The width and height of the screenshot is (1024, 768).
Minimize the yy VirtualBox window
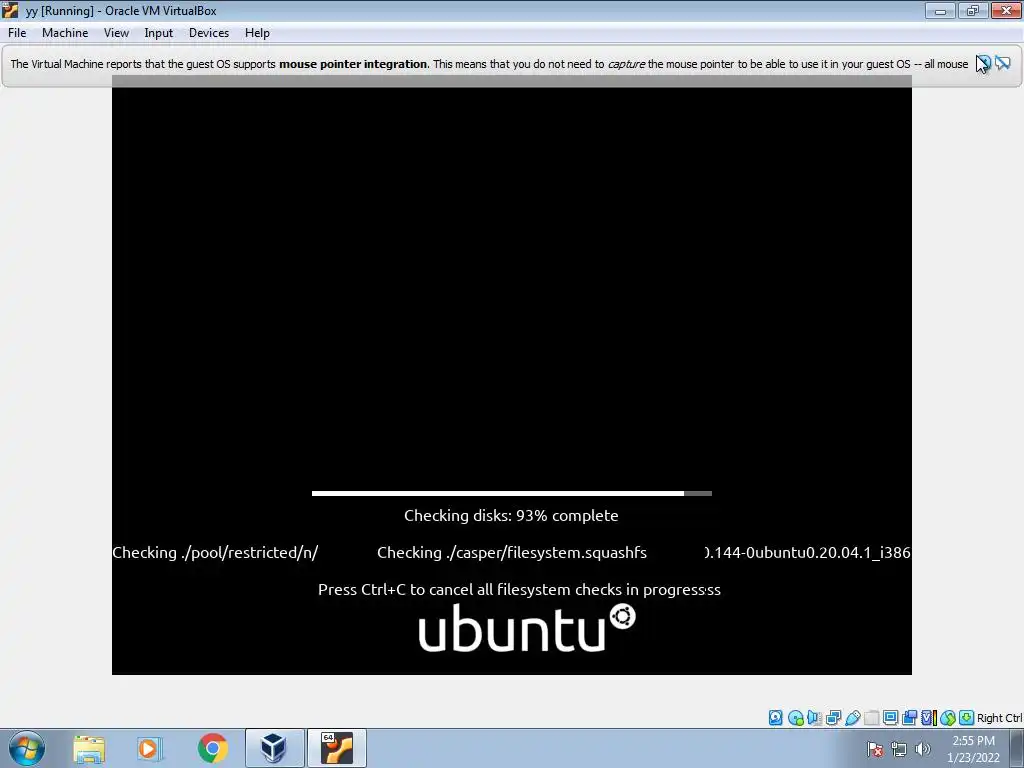940,10
